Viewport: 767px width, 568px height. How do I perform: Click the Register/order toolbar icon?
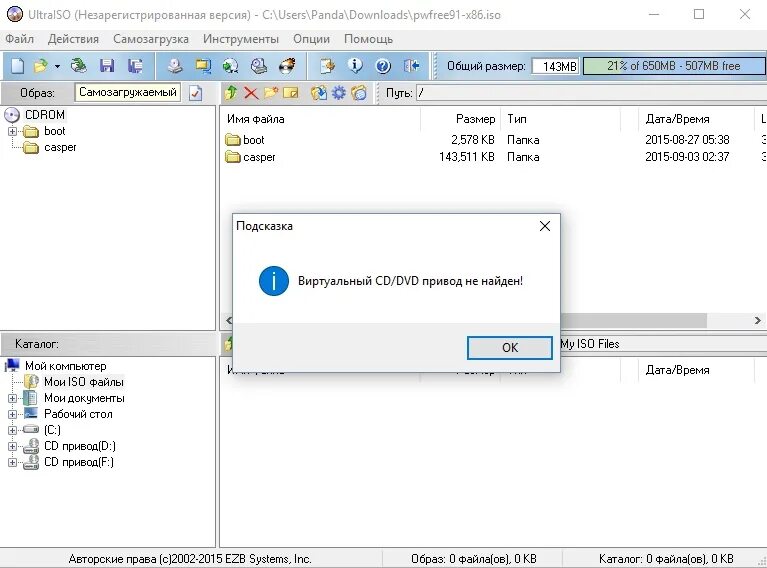tap(327, 66)
